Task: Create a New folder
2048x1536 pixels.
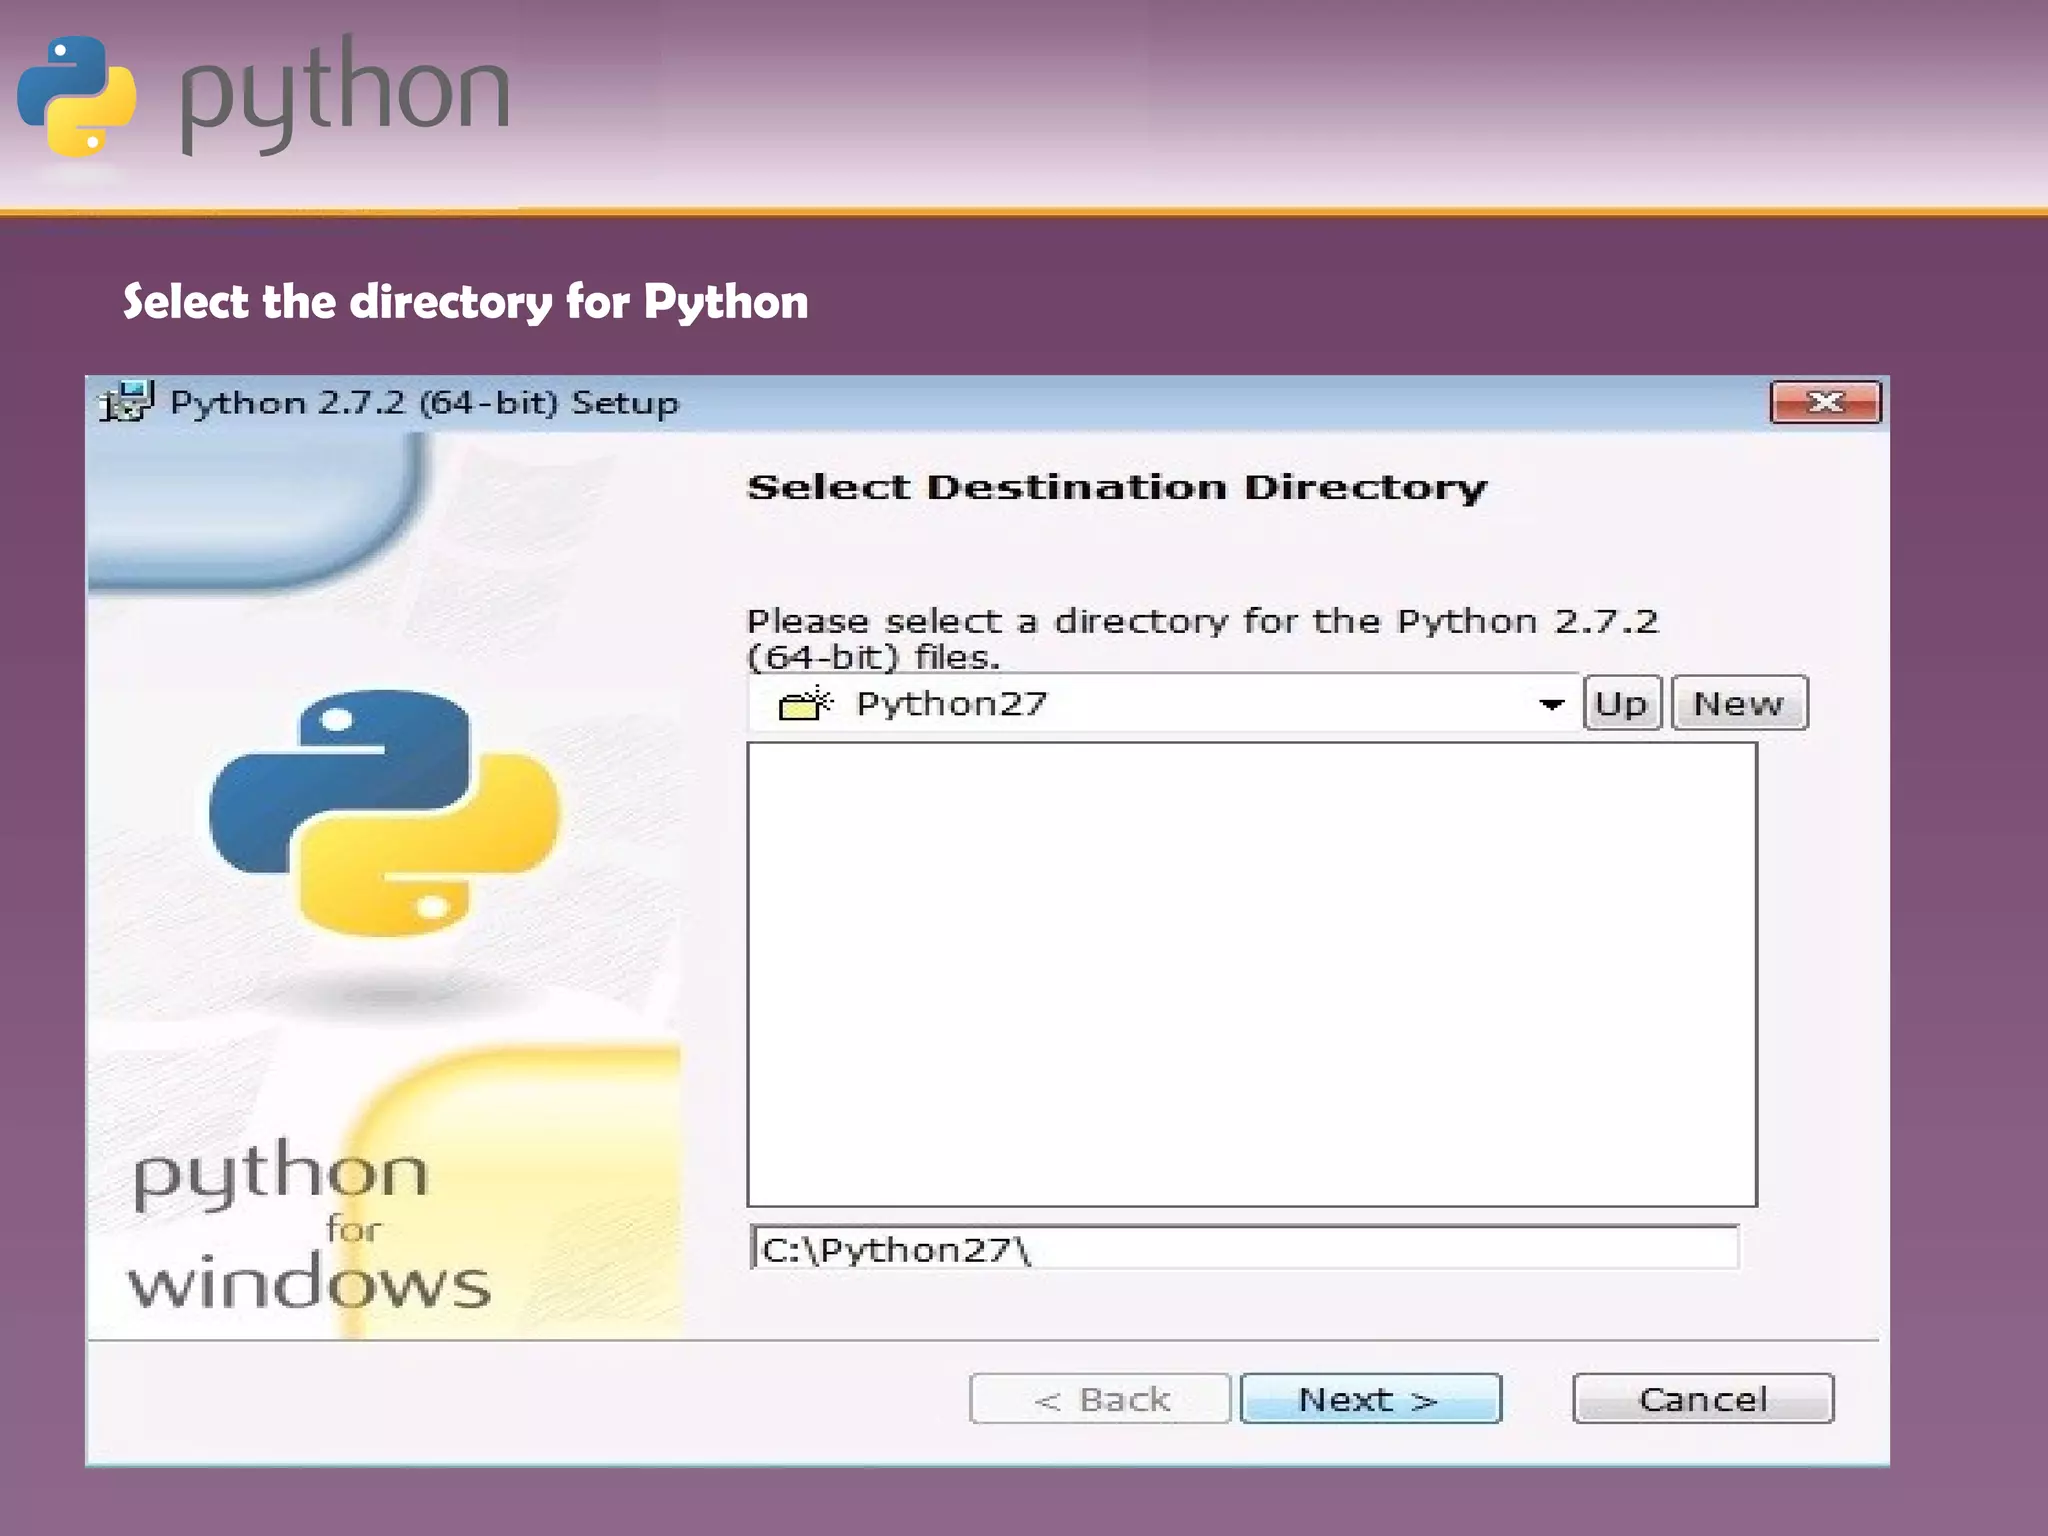Action: [1739, 703]
